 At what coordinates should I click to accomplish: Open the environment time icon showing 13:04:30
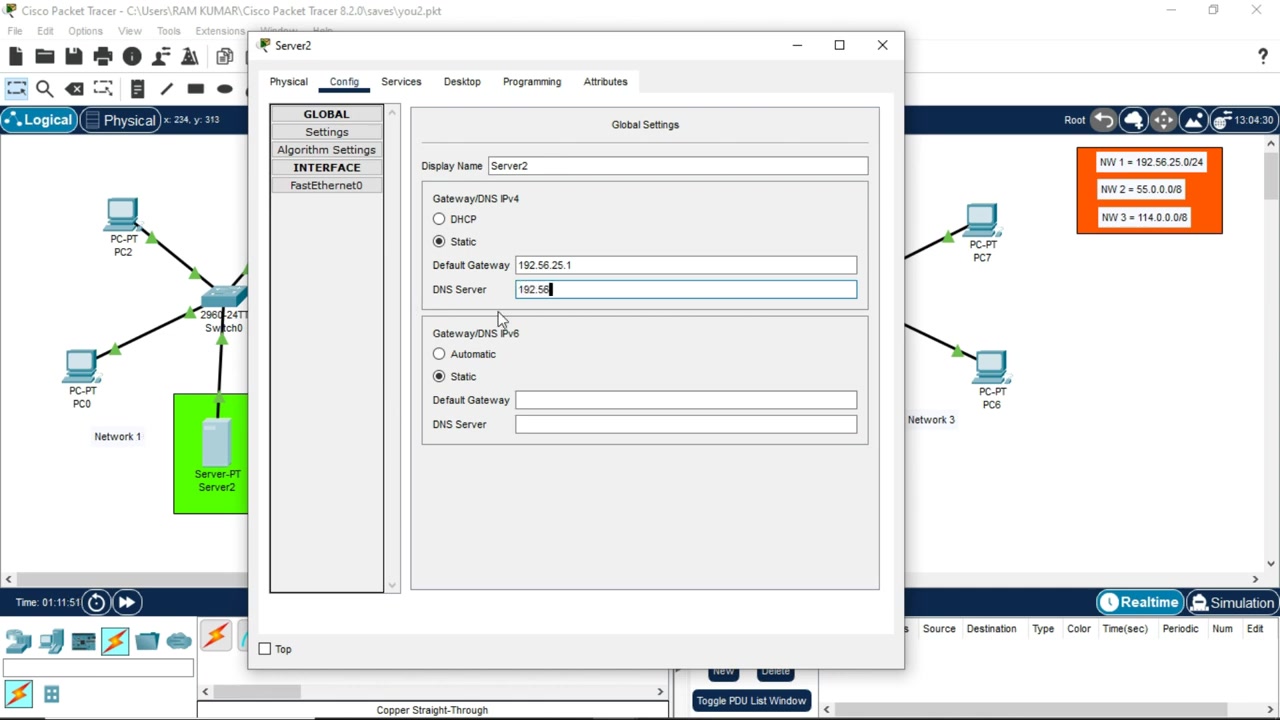[1243, 120]
